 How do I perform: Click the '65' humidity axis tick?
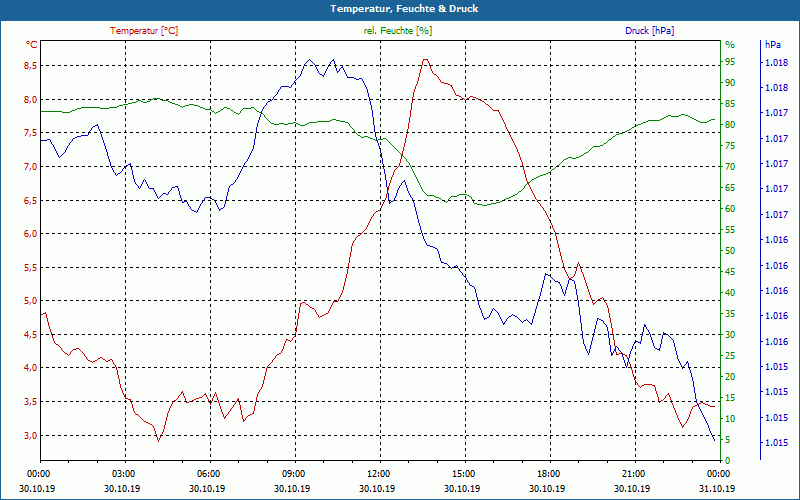pyautogui.click(x=730, y=188)
